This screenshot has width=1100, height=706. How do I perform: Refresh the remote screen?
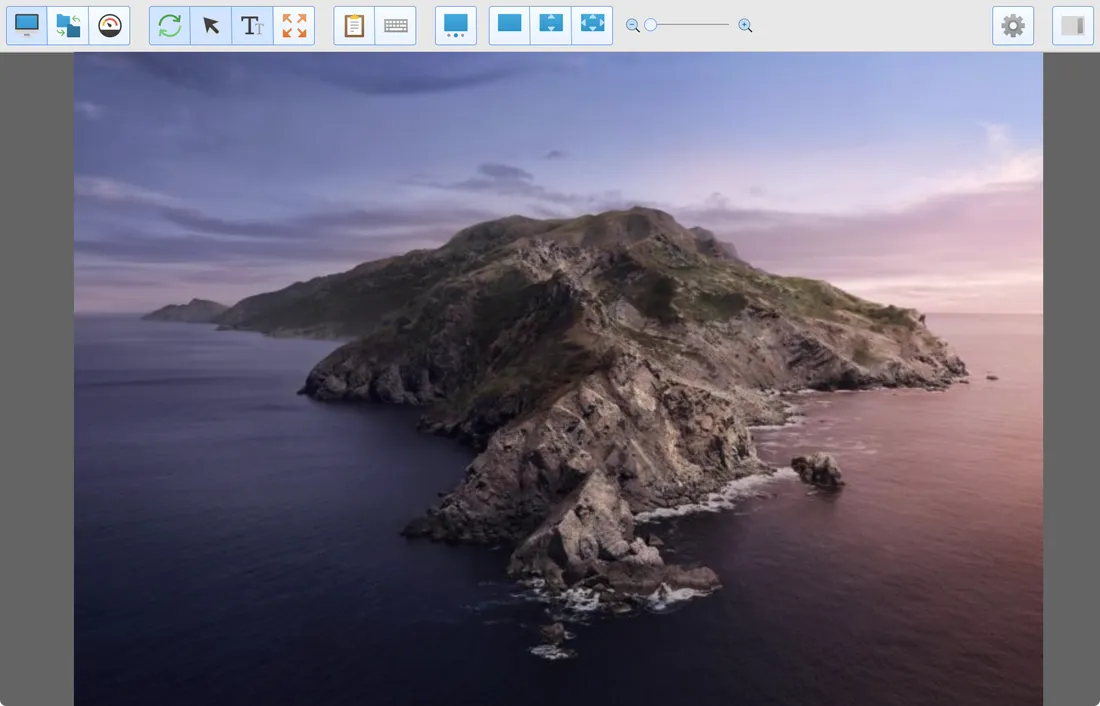(x=169, y=25)
